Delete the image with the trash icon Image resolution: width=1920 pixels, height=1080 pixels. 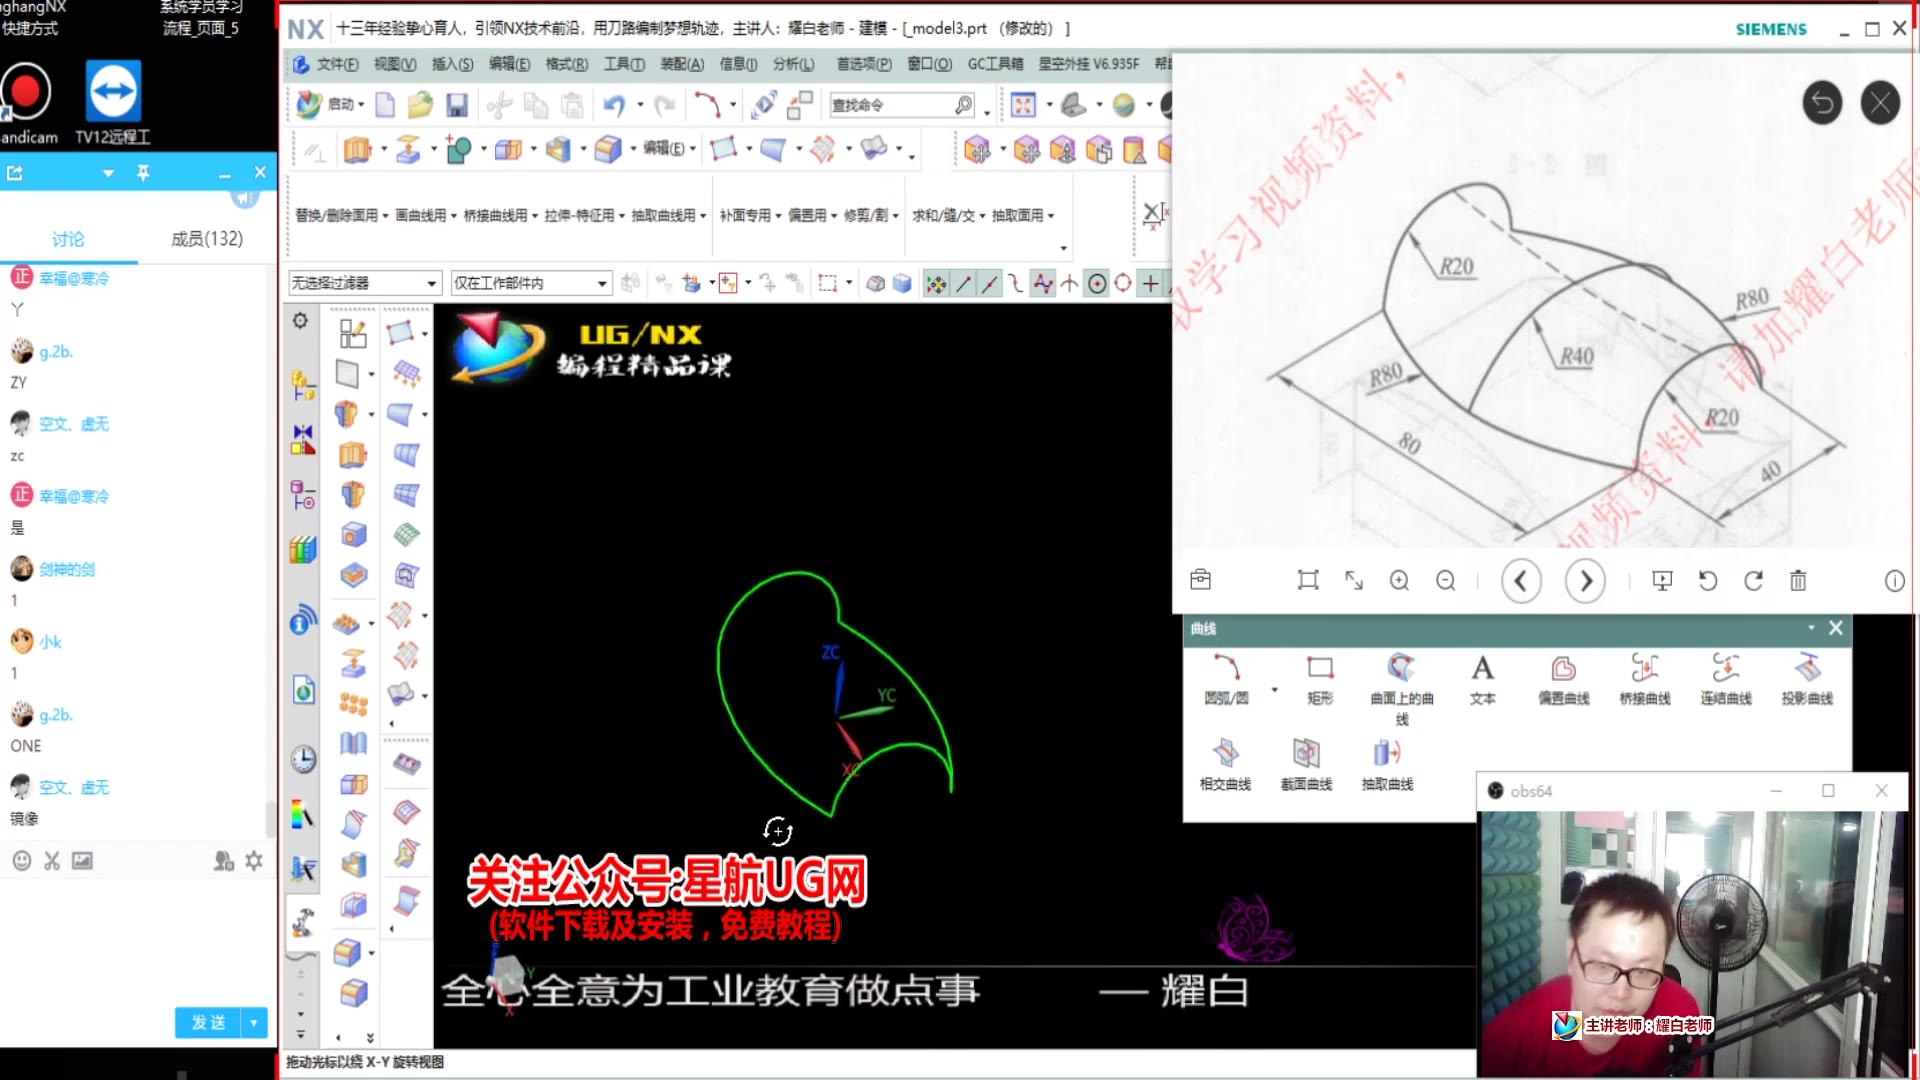1797,581
